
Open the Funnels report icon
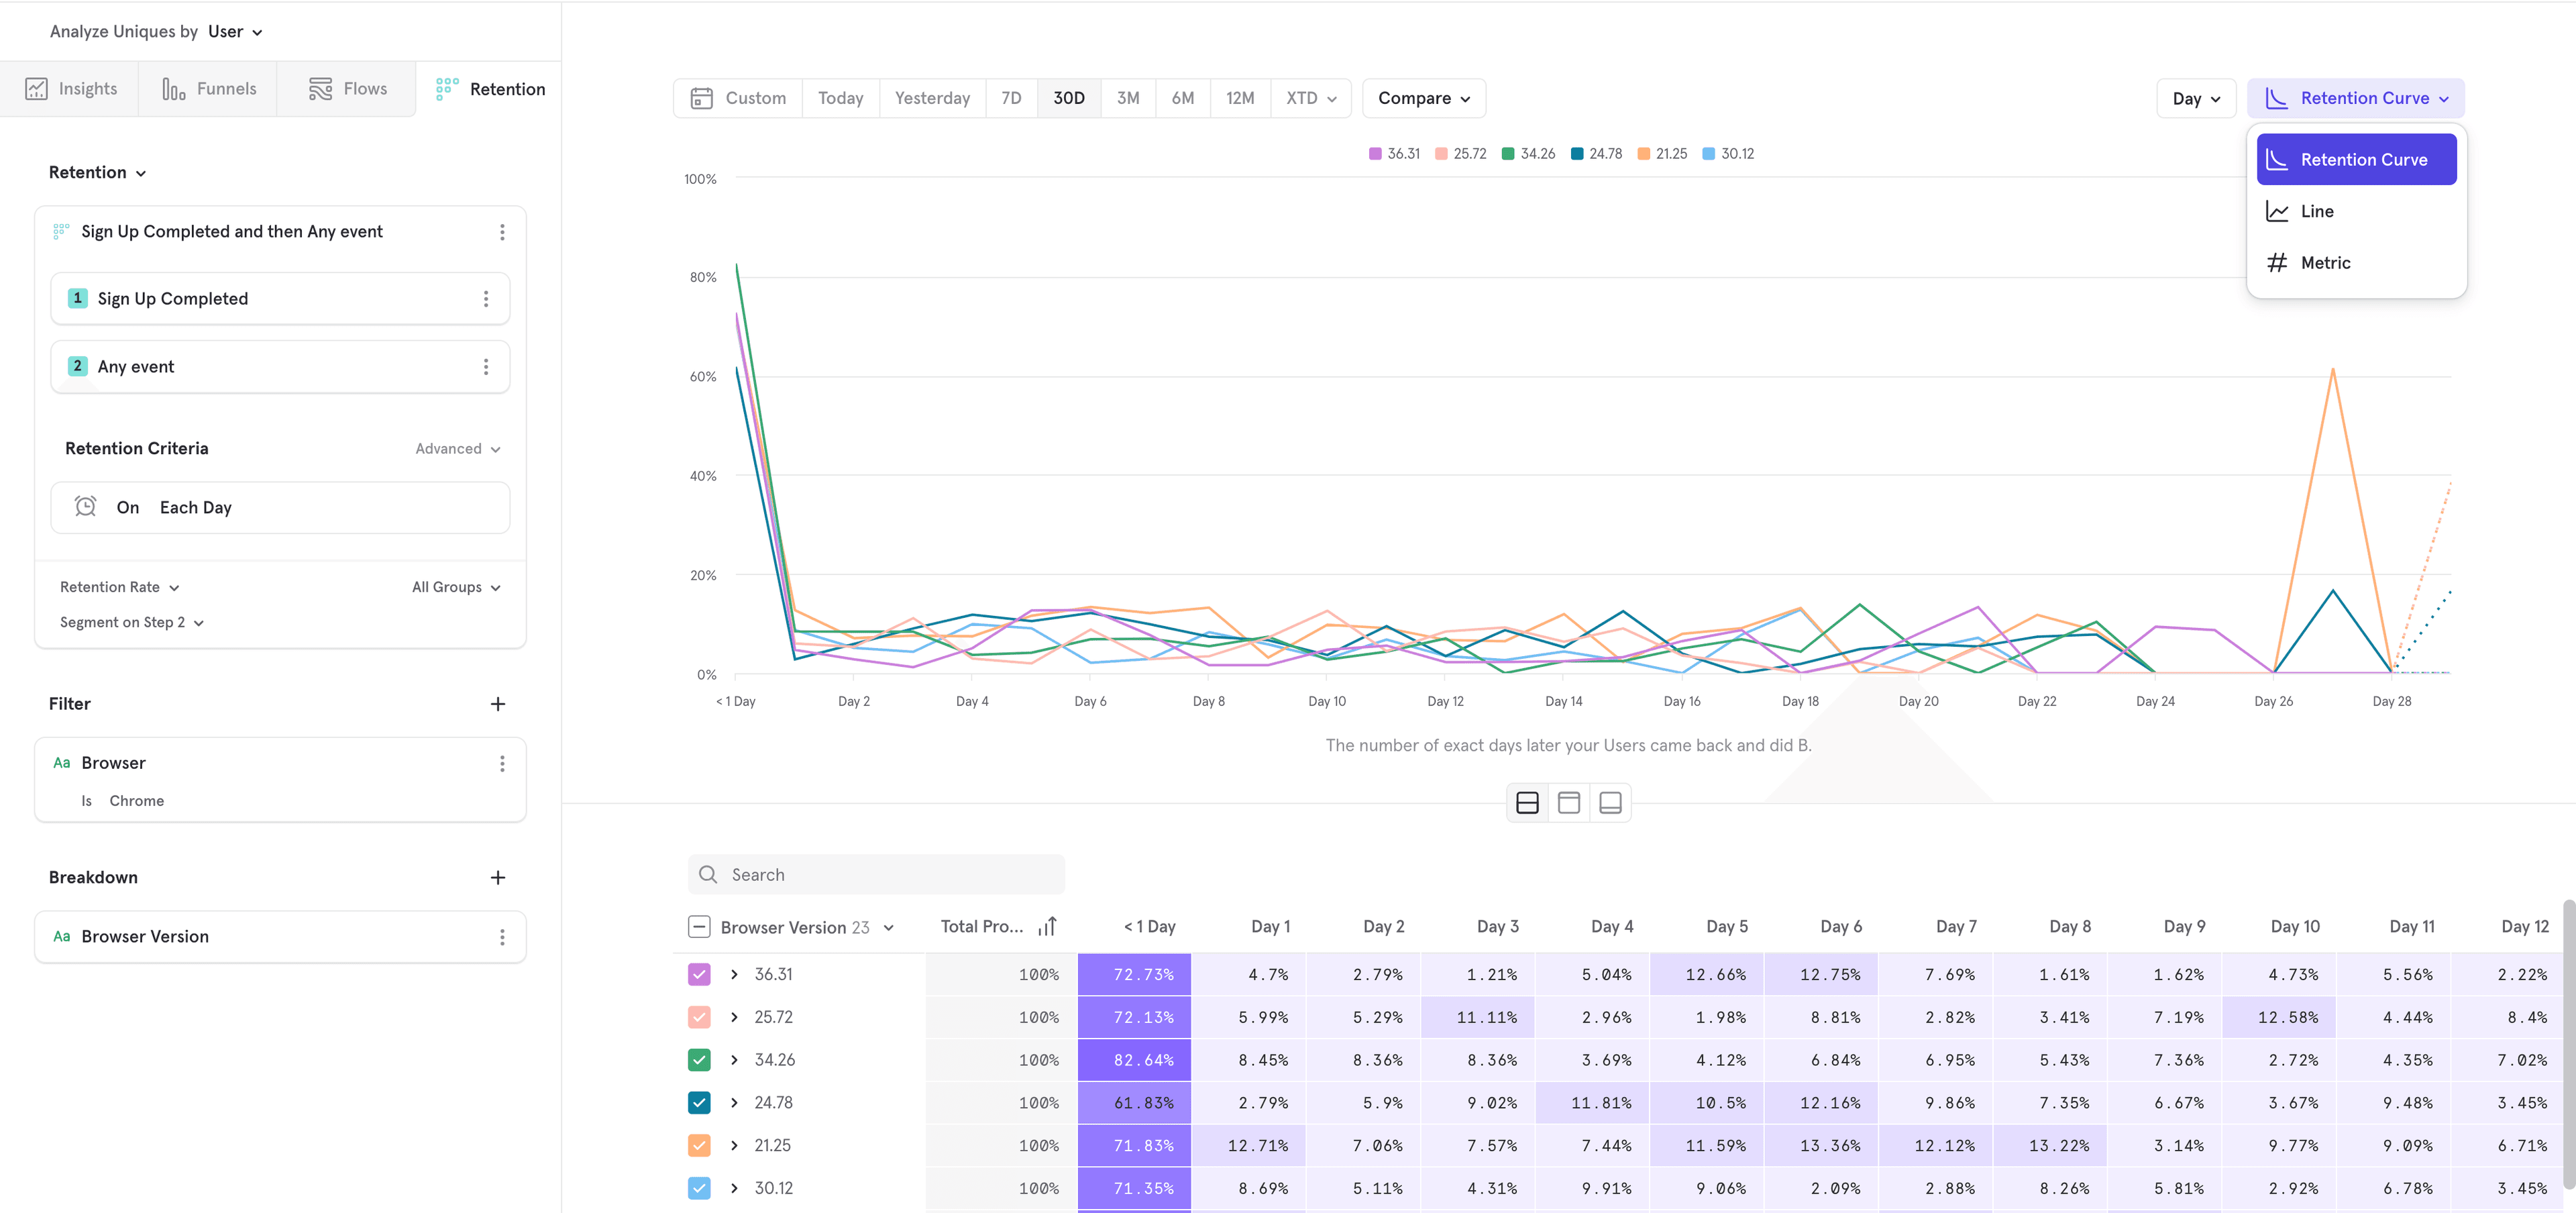[173, 88]
